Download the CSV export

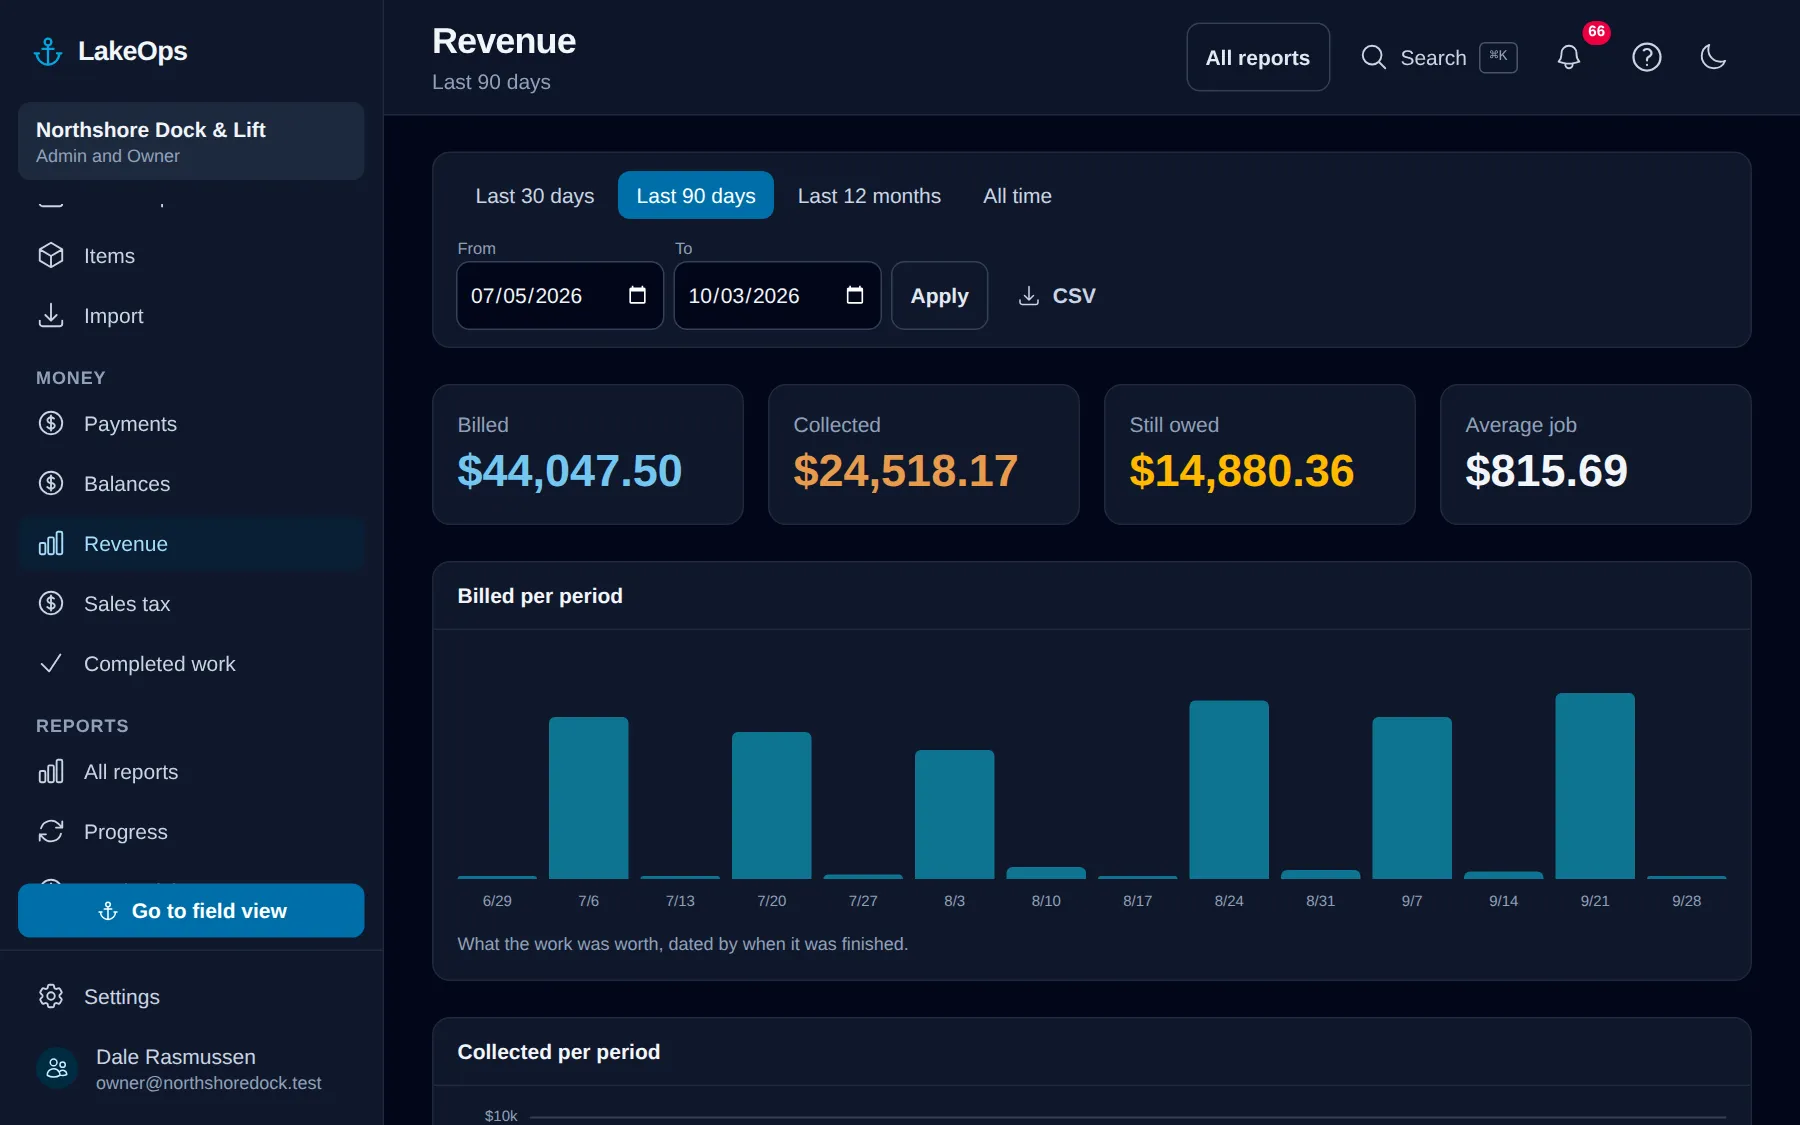(x=1057, y=296)
